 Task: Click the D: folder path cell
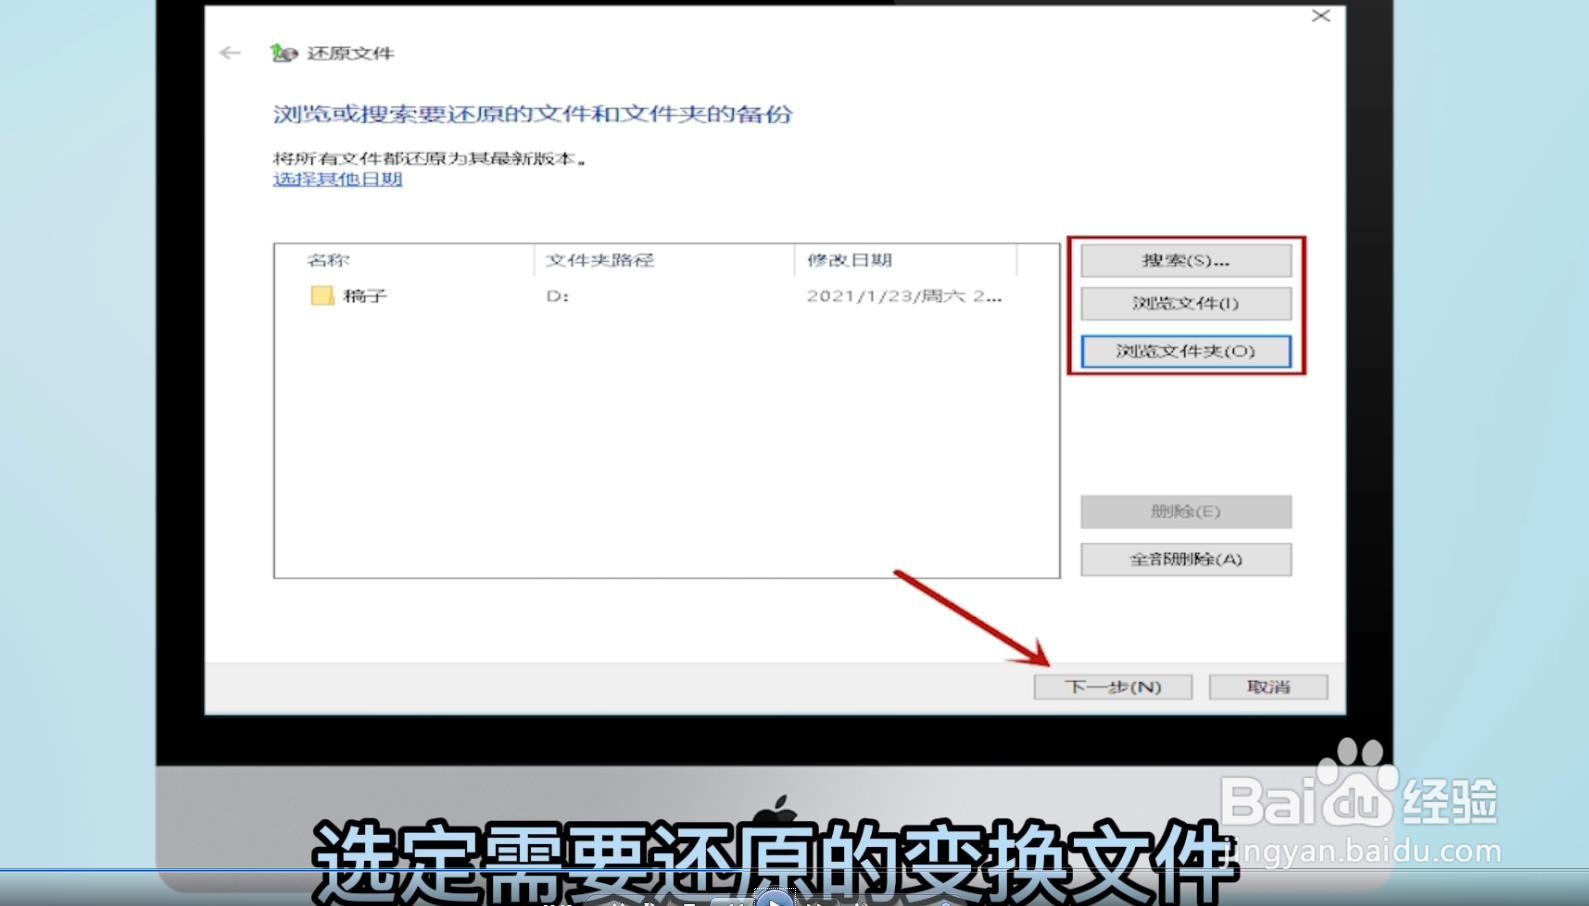[x=558, y=296]
